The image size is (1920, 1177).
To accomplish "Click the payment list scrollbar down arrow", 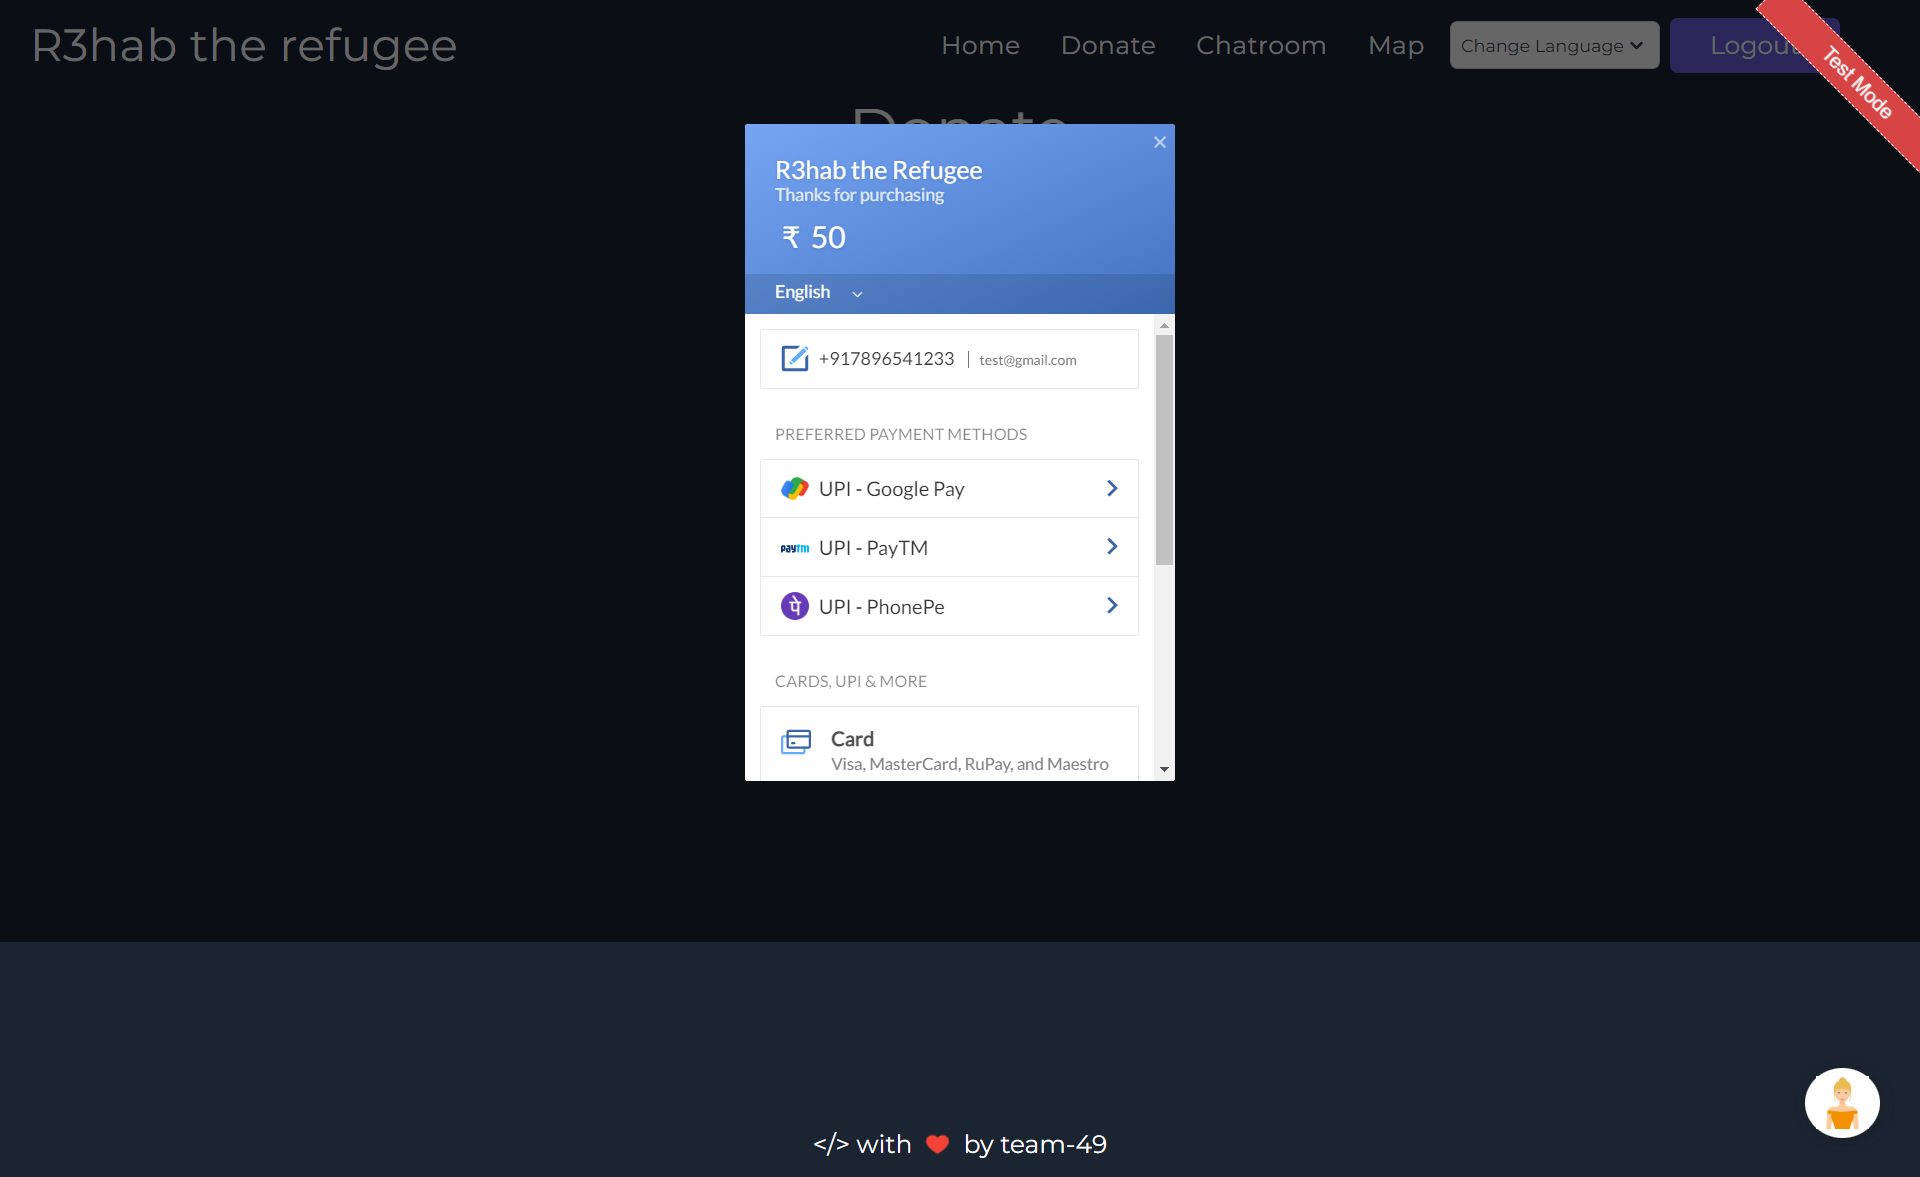I will coord(1164,769).
